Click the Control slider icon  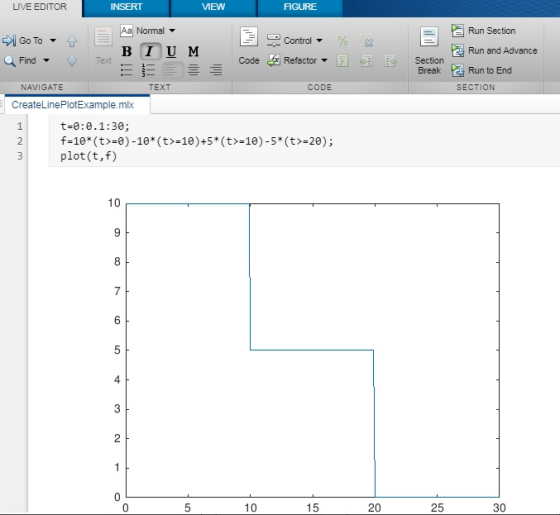274,40
